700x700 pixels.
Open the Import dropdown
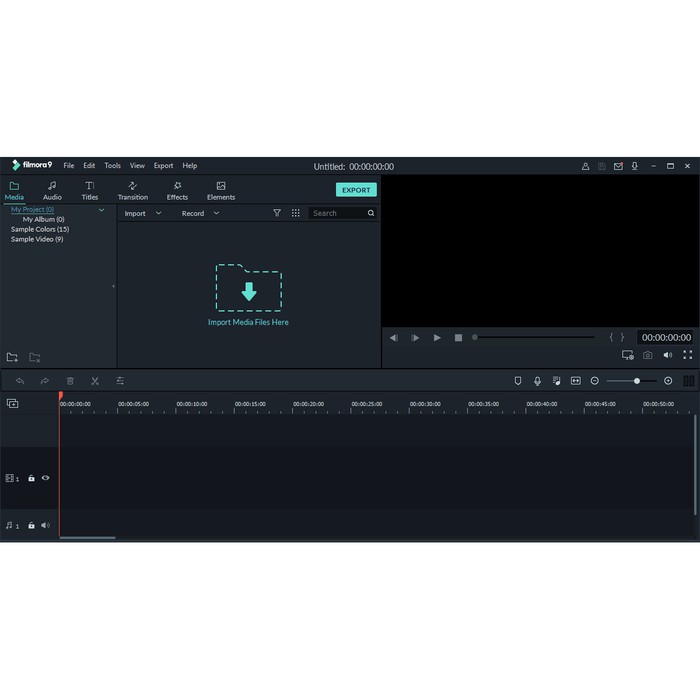click(x=142, y=213)
